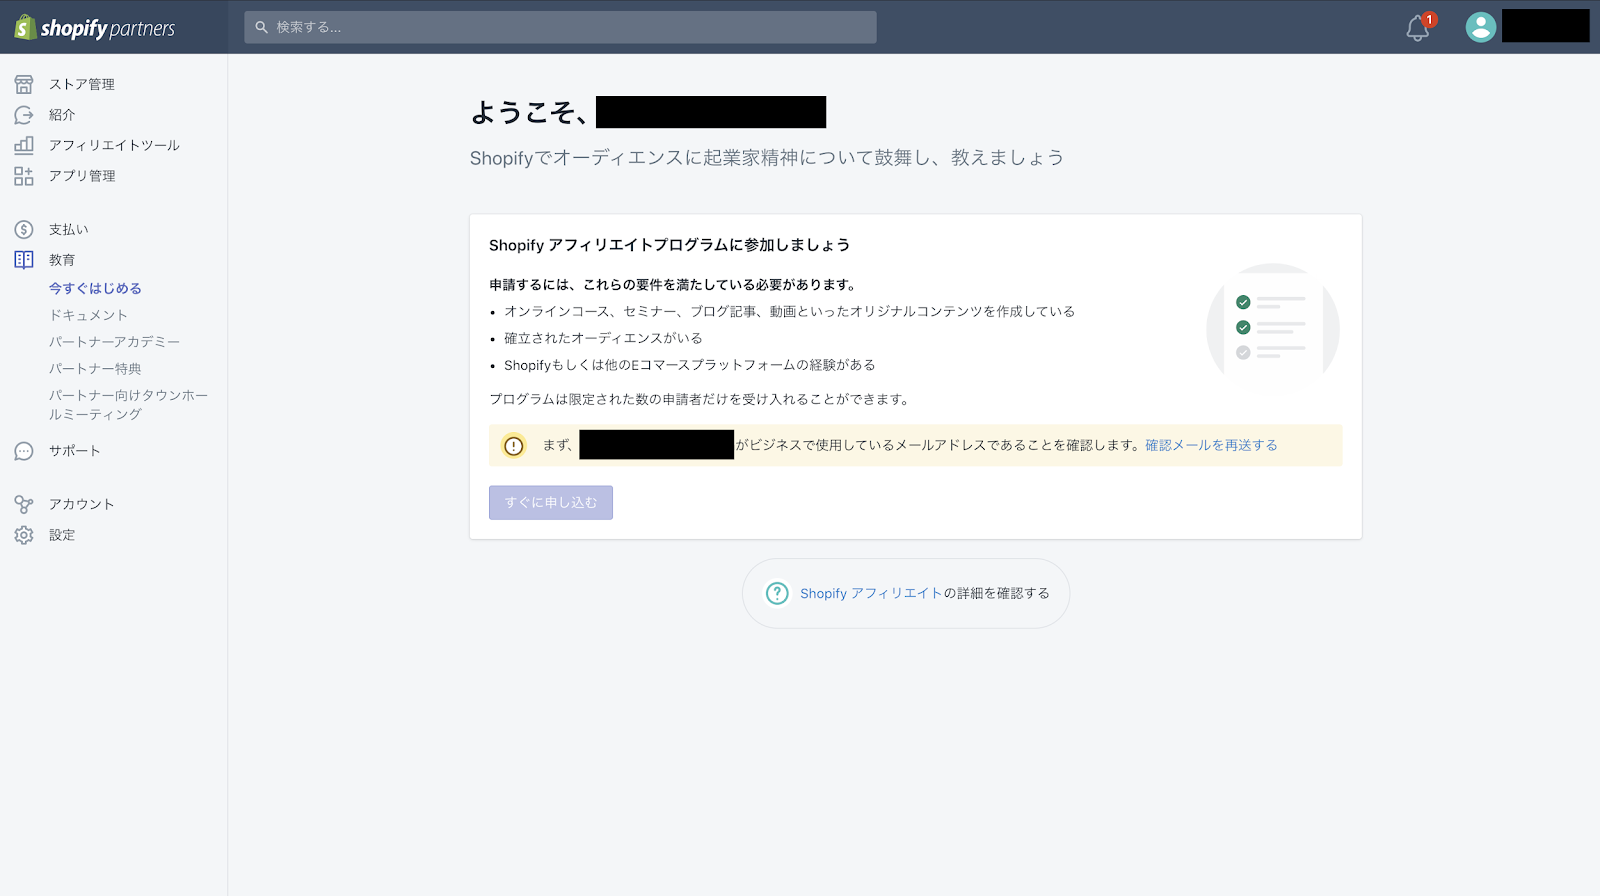Open the Shopify アフィリエイト details link
1600x896 pixels.
pos(871,593)
